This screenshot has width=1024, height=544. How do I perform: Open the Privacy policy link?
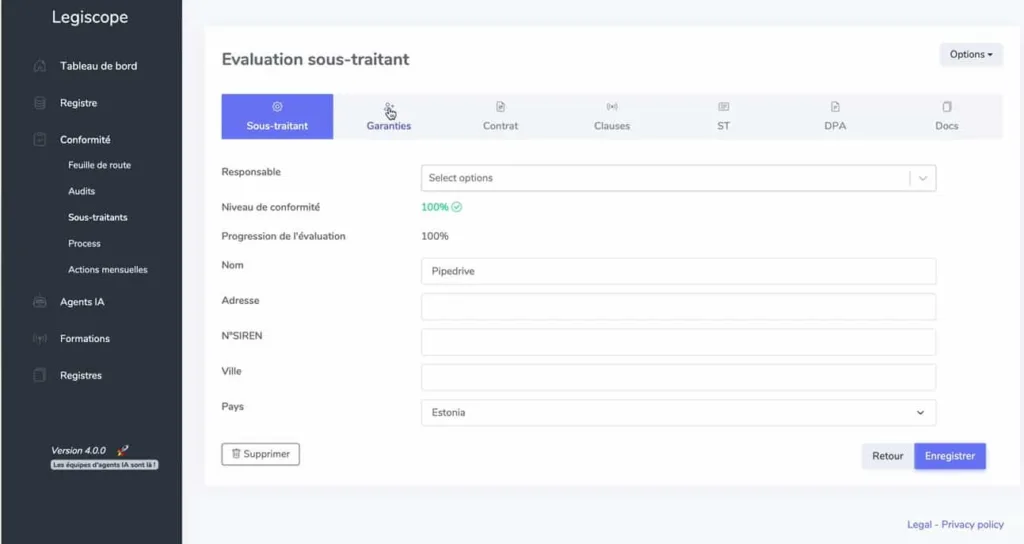click(972, 524)
